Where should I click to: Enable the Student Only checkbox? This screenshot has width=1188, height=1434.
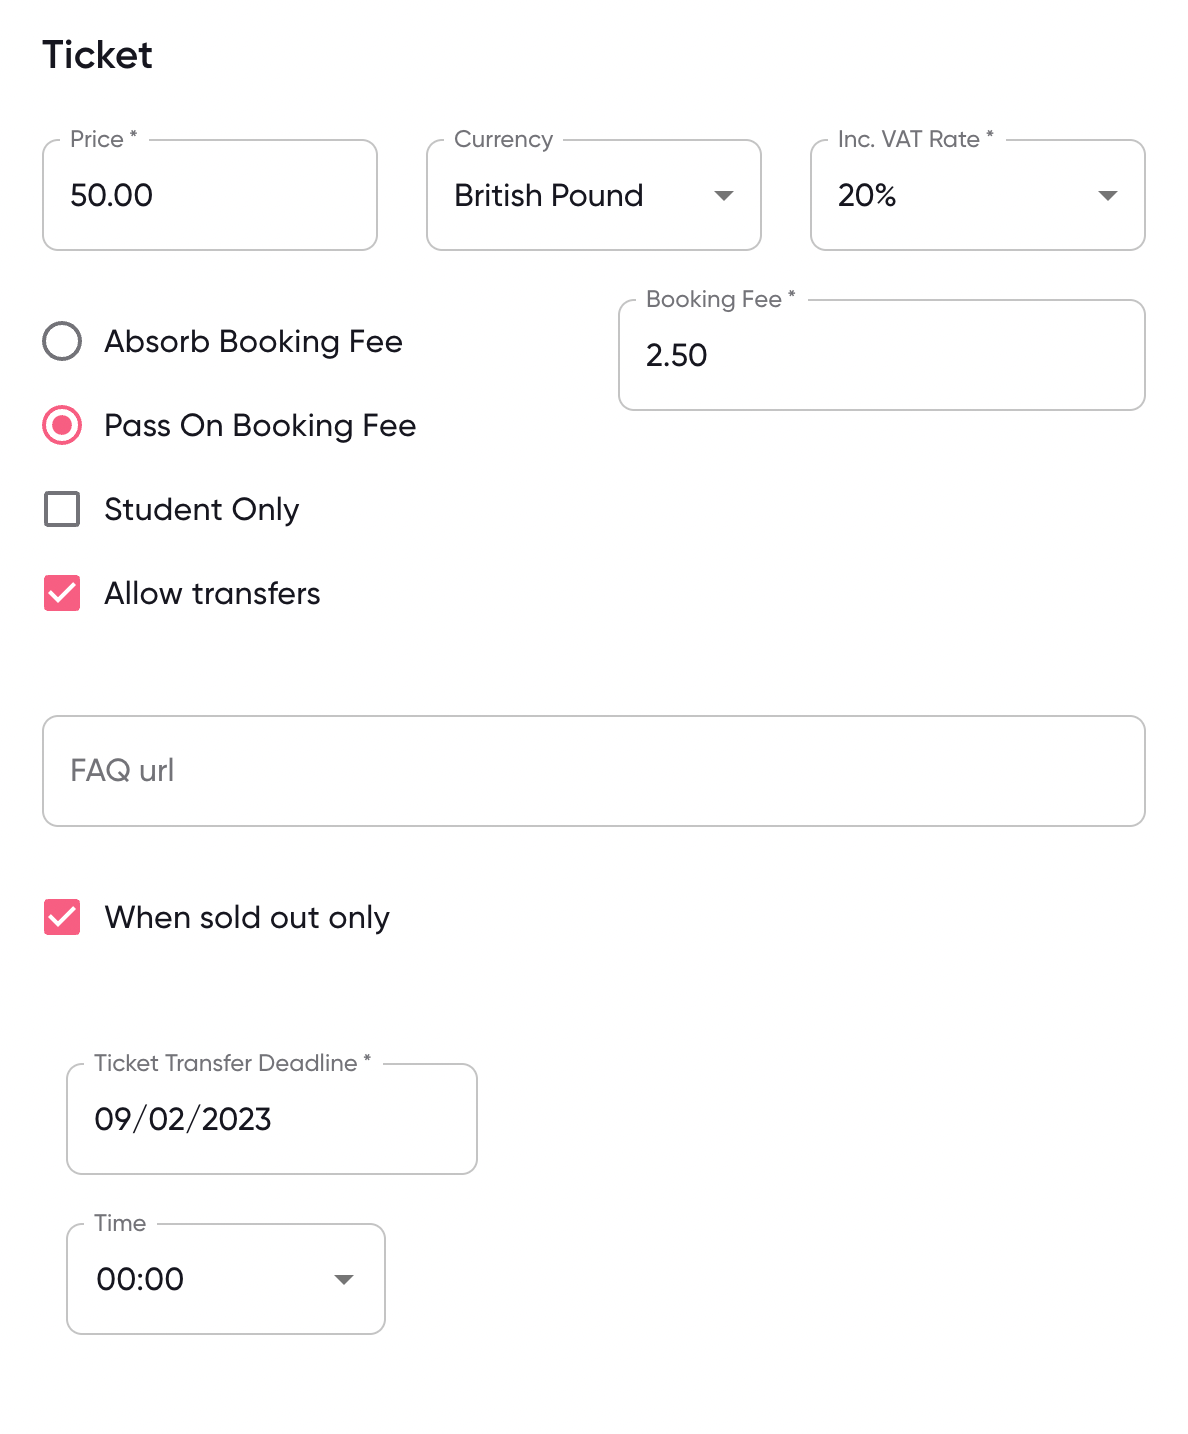[x=62, y=509]
